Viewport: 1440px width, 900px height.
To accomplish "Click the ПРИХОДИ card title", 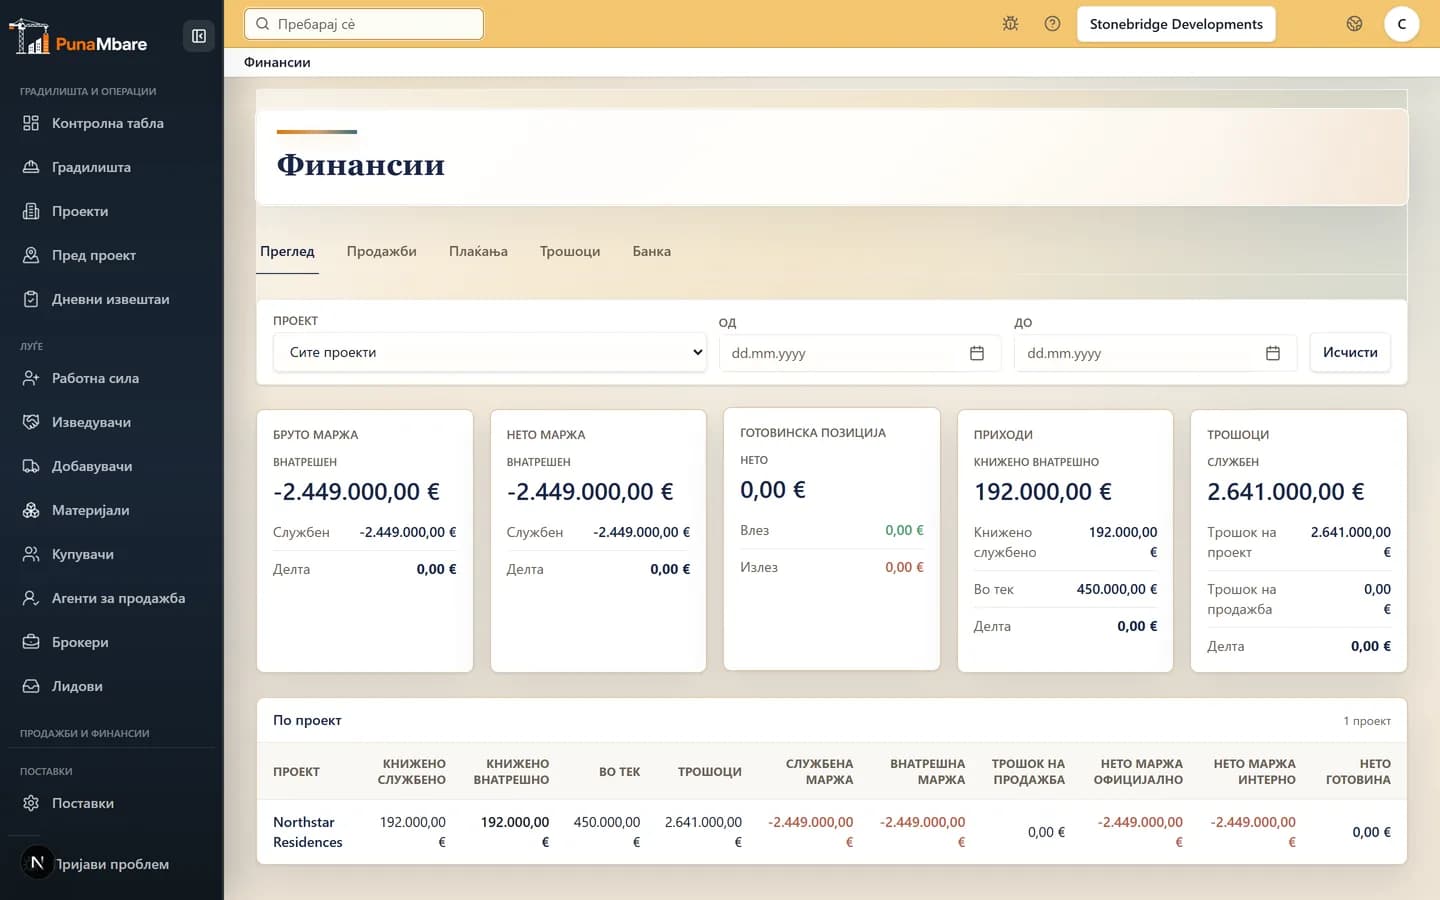I will 1003,435.
